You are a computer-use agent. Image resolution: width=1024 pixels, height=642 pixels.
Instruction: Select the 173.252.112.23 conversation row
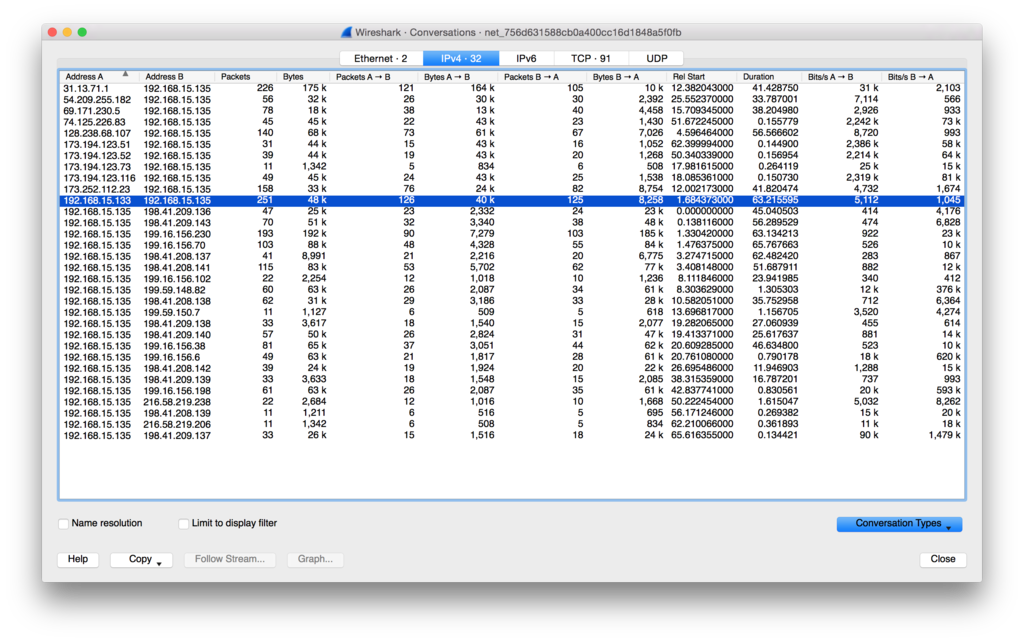512,189
